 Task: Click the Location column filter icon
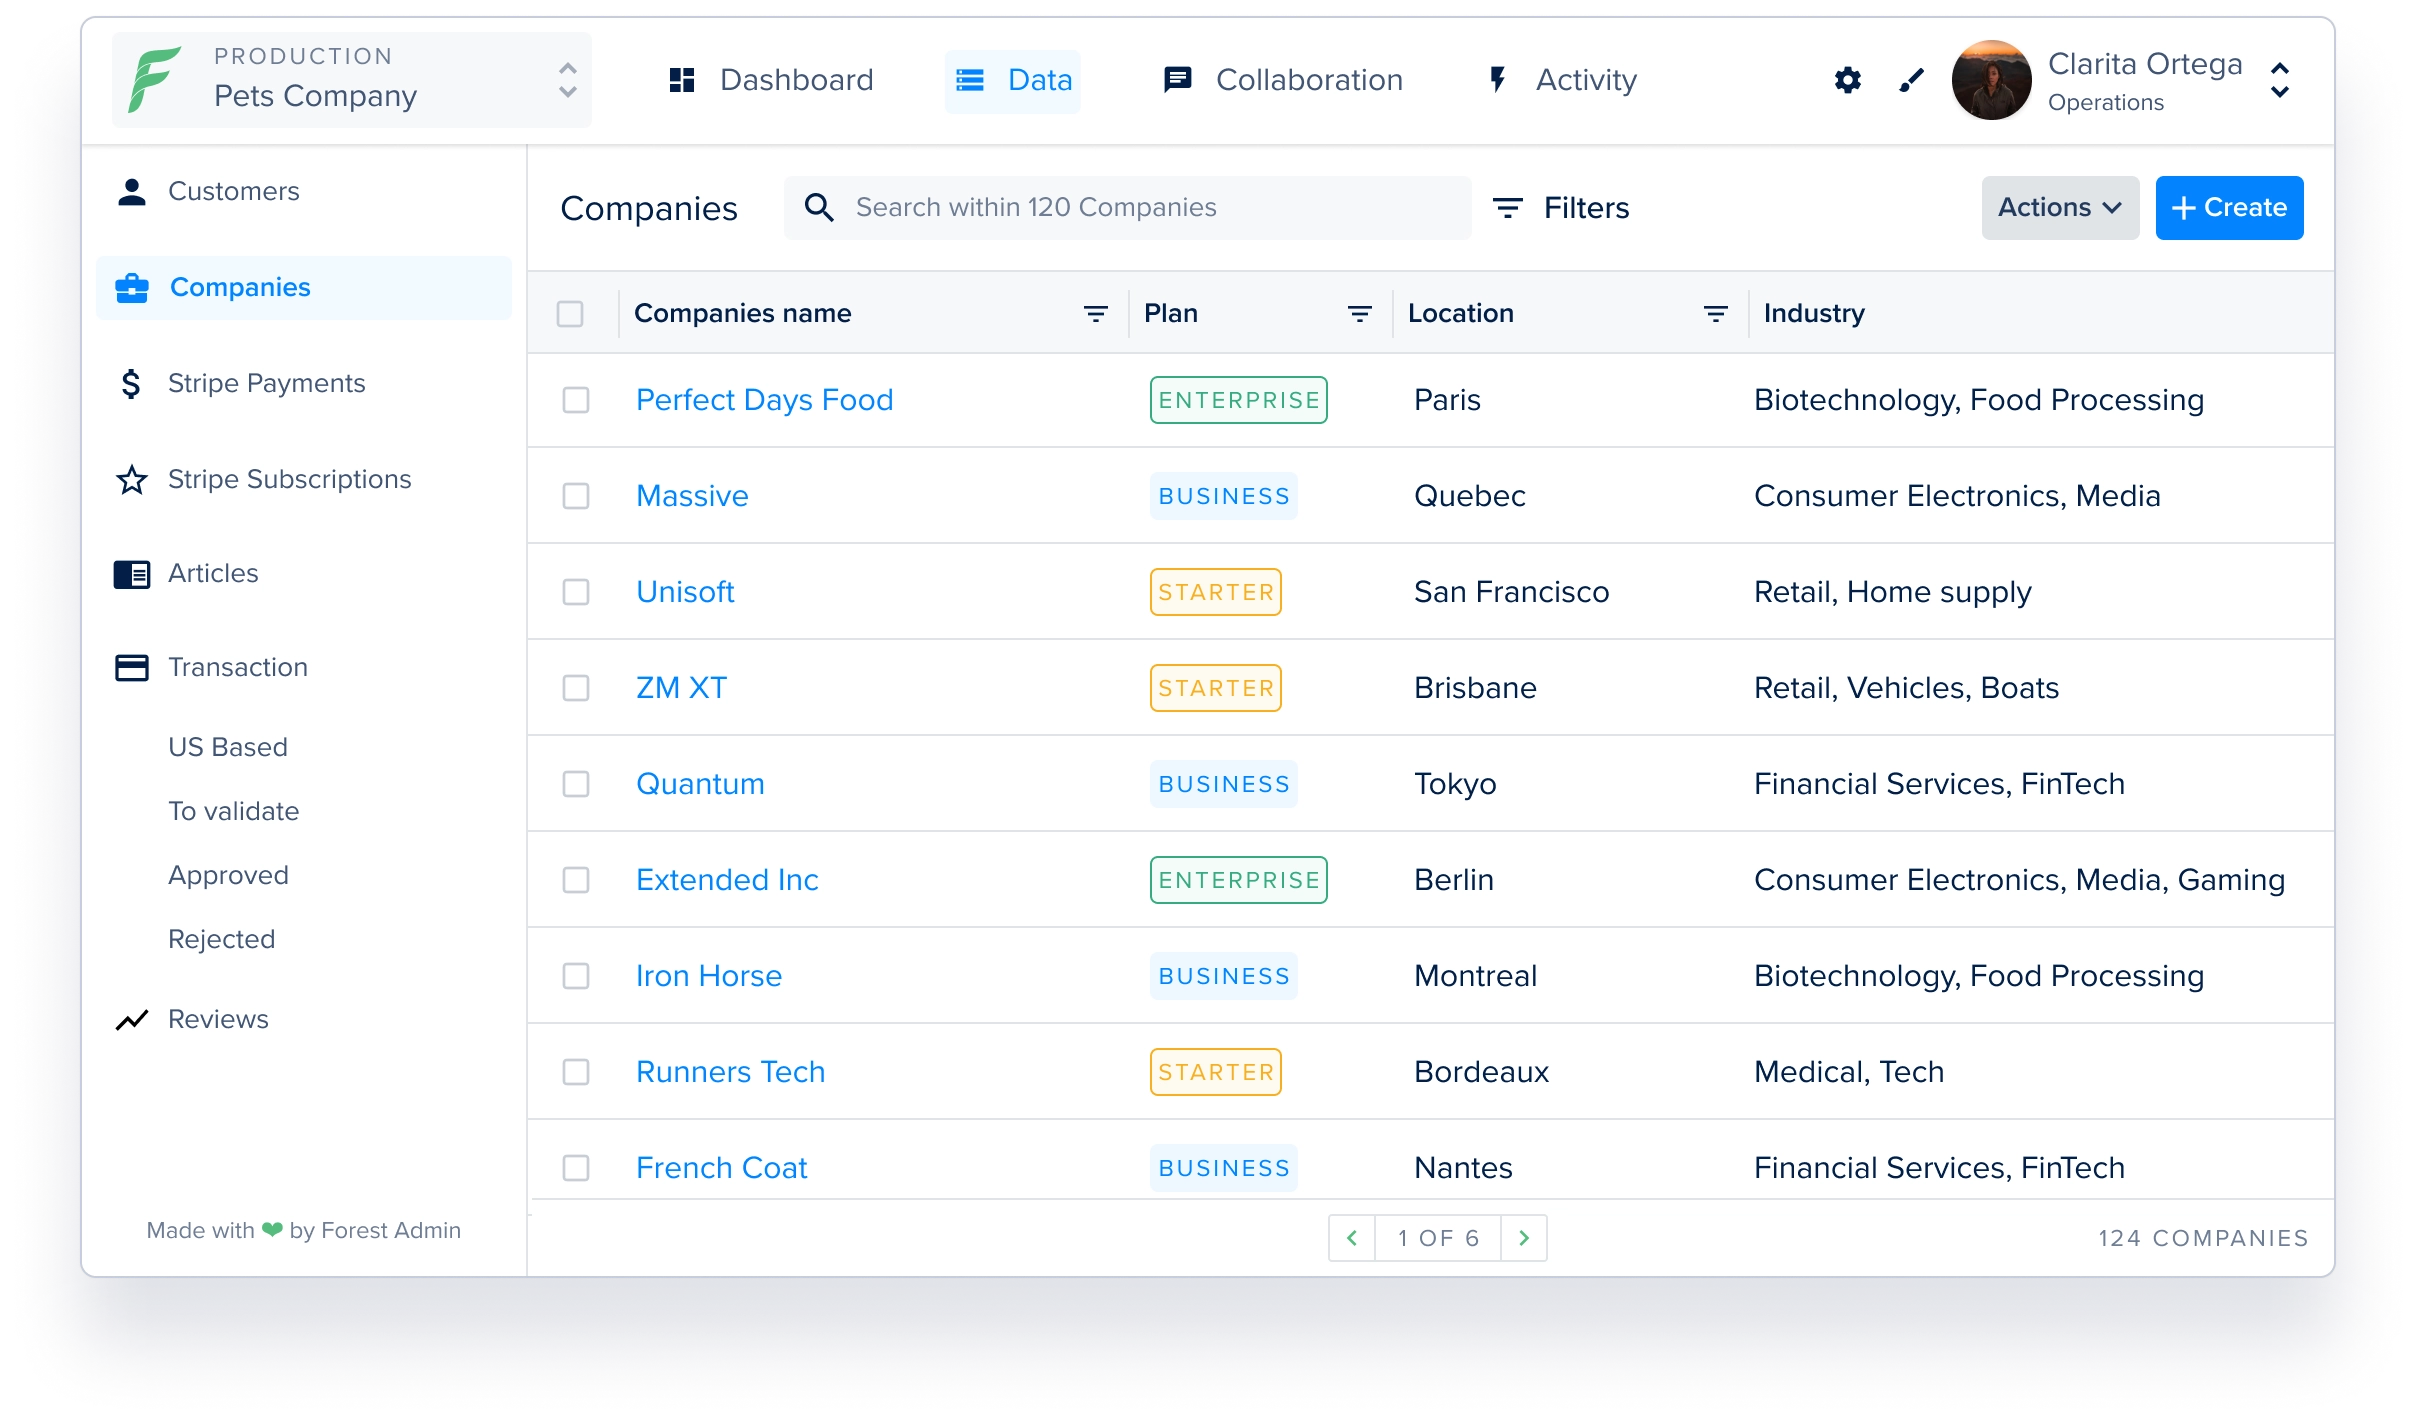point(1715,314)
